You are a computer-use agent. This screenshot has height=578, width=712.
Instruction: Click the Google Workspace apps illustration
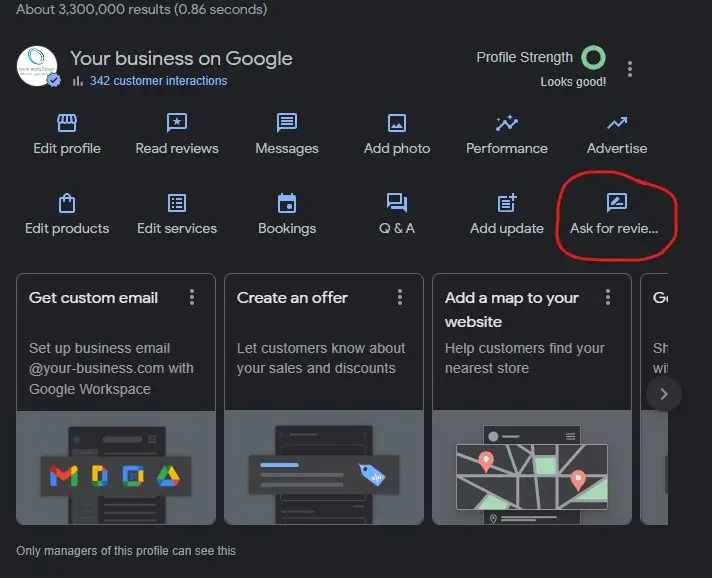[116, 468]
